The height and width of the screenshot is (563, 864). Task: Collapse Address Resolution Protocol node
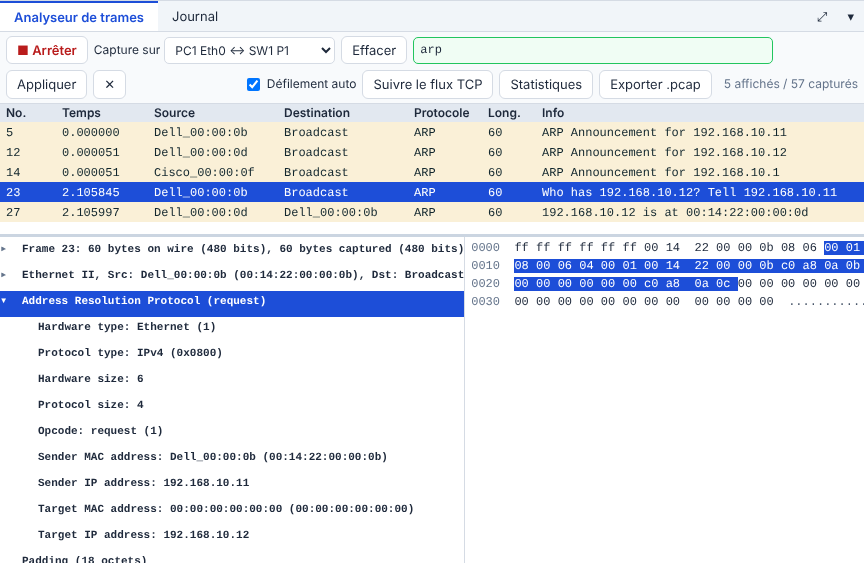tap(4, 301)
